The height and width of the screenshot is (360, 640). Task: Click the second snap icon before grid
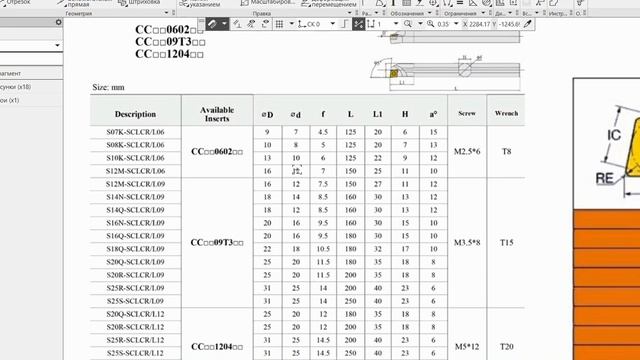[x=251, y=24]
